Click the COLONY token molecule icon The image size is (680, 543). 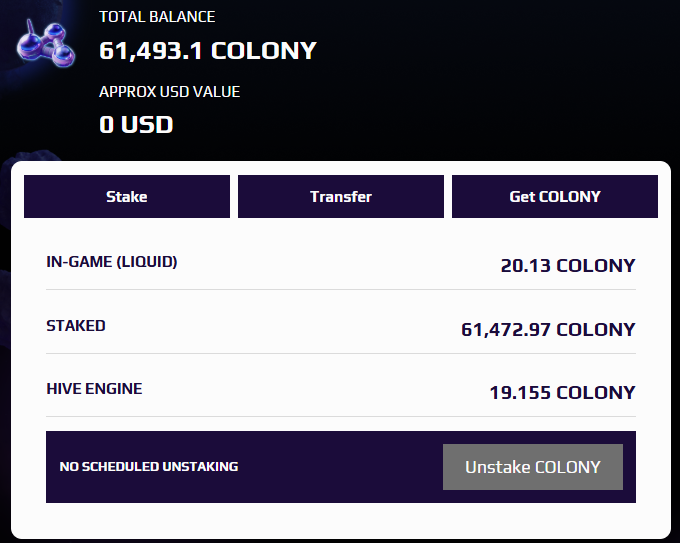46,43
